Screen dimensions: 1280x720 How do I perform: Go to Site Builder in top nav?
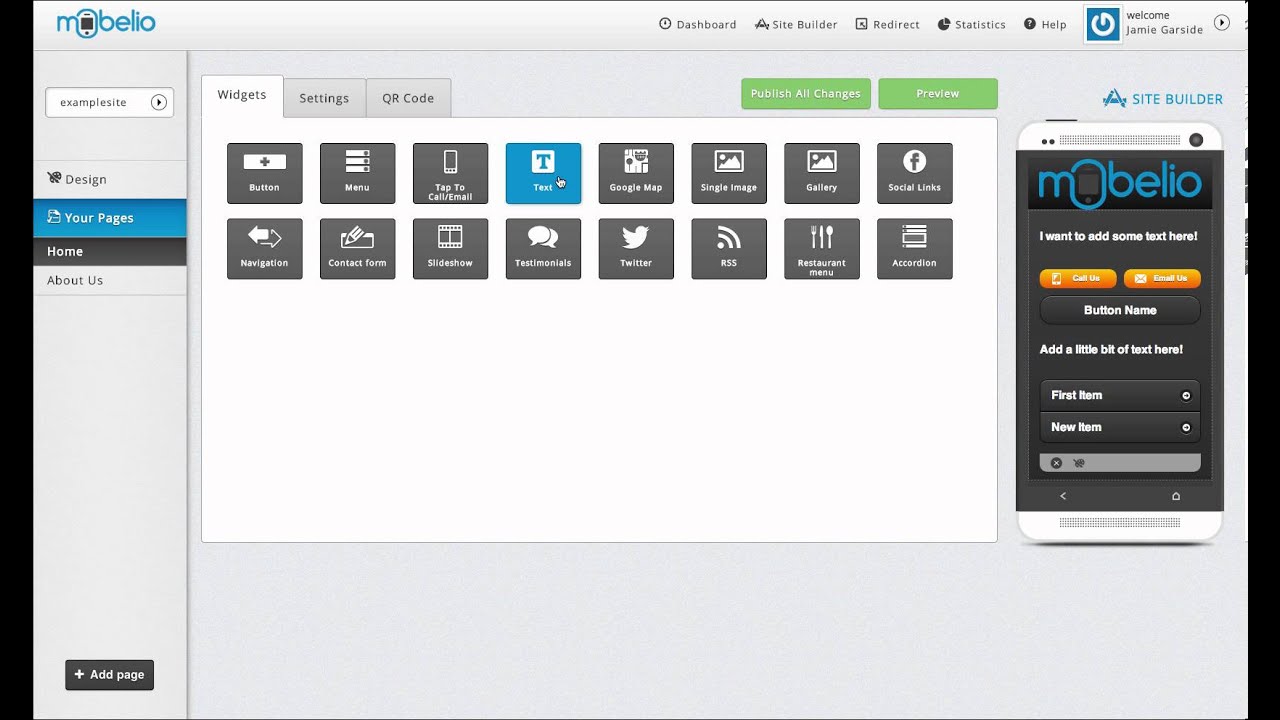(796, 24)
